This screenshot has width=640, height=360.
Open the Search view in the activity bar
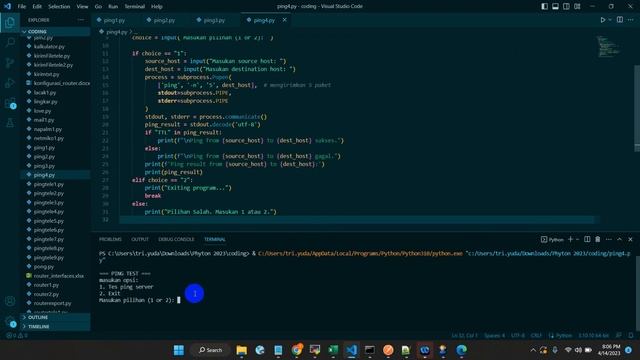[x=10, y=42]
